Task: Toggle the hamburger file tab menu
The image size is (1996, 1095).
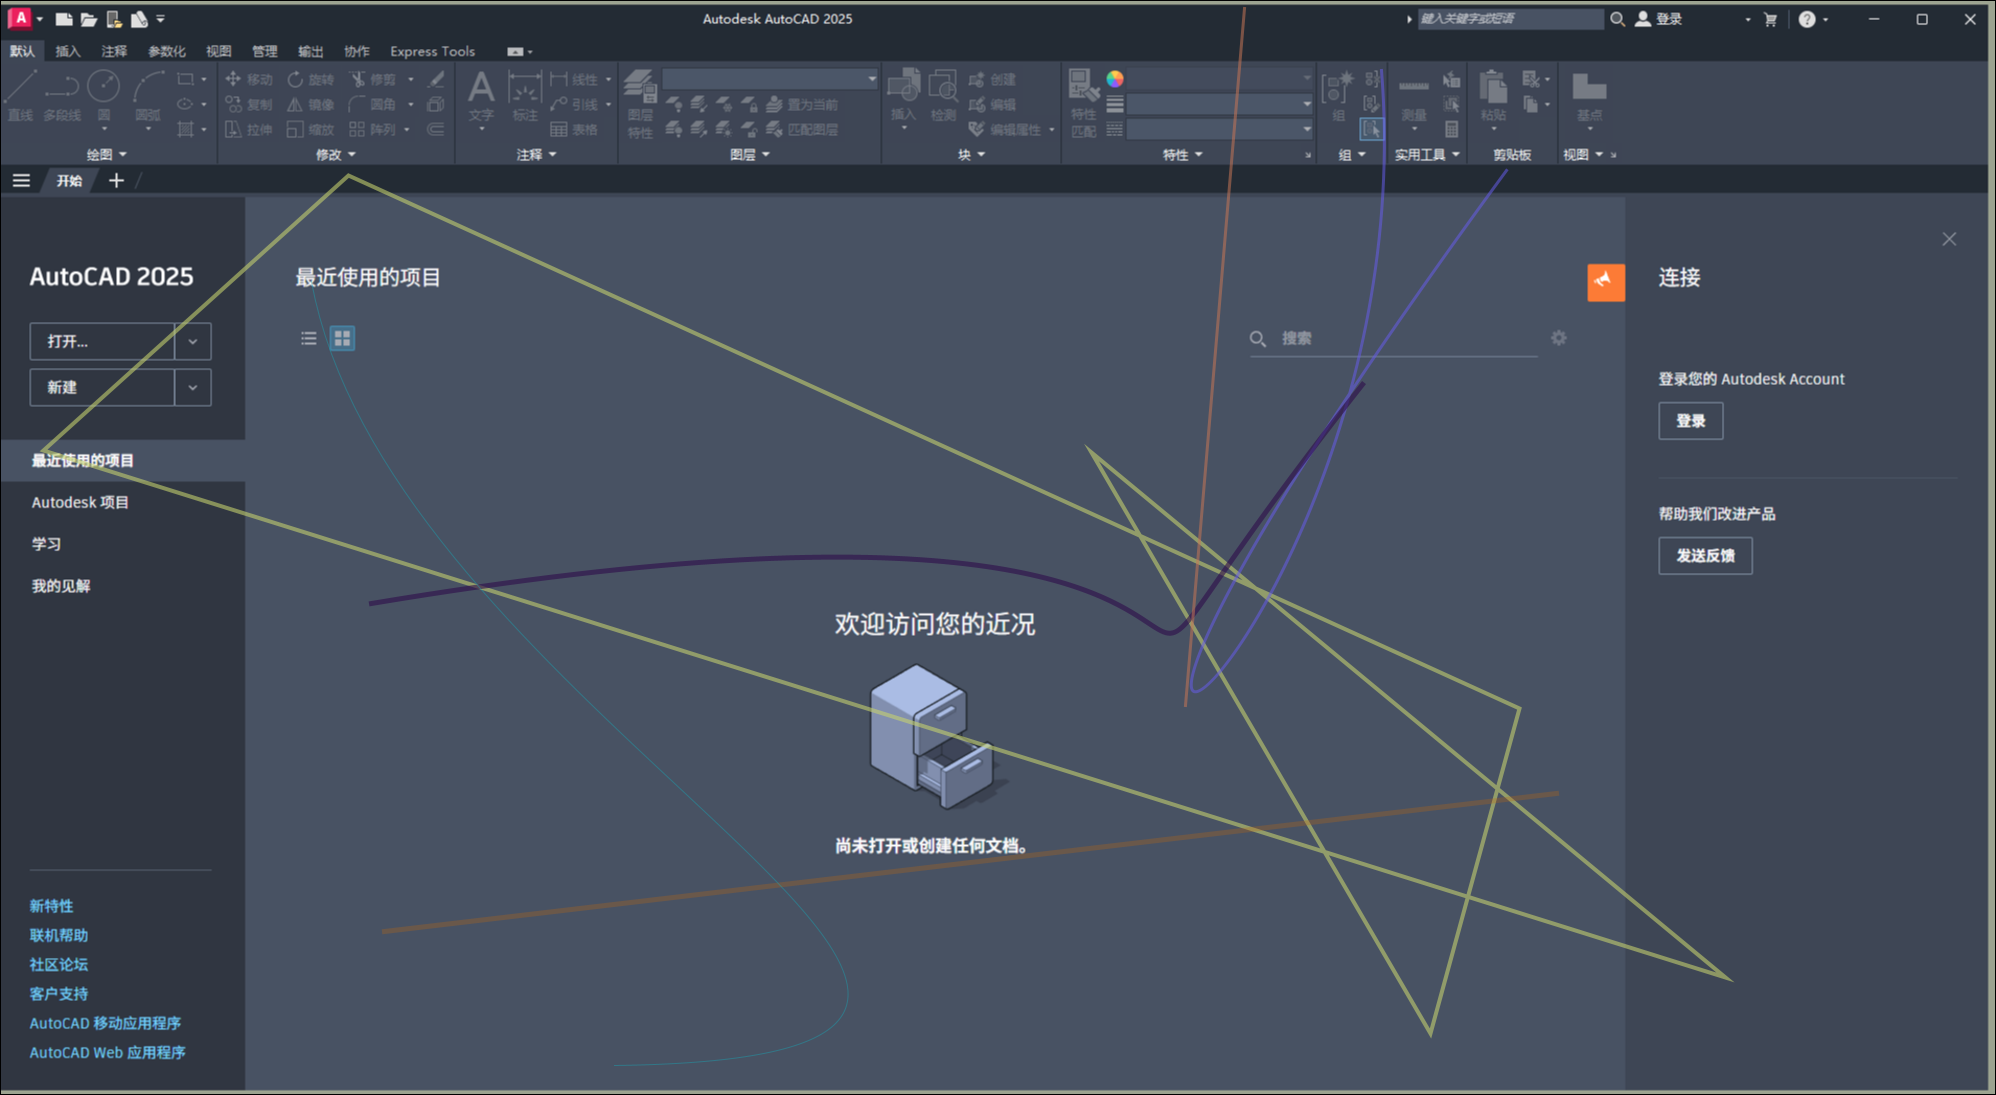Action: pyautogui.click(x=21, y=180)
